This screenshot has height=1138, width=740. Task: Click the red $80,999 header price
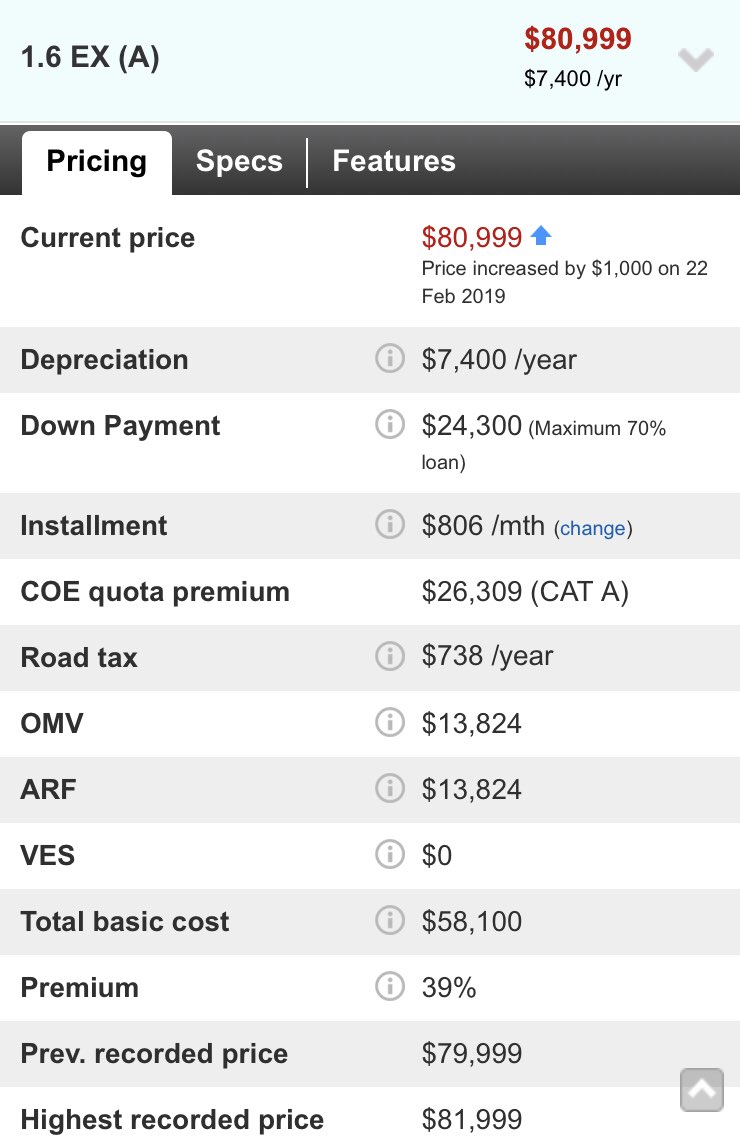click(x=578, y=40)
